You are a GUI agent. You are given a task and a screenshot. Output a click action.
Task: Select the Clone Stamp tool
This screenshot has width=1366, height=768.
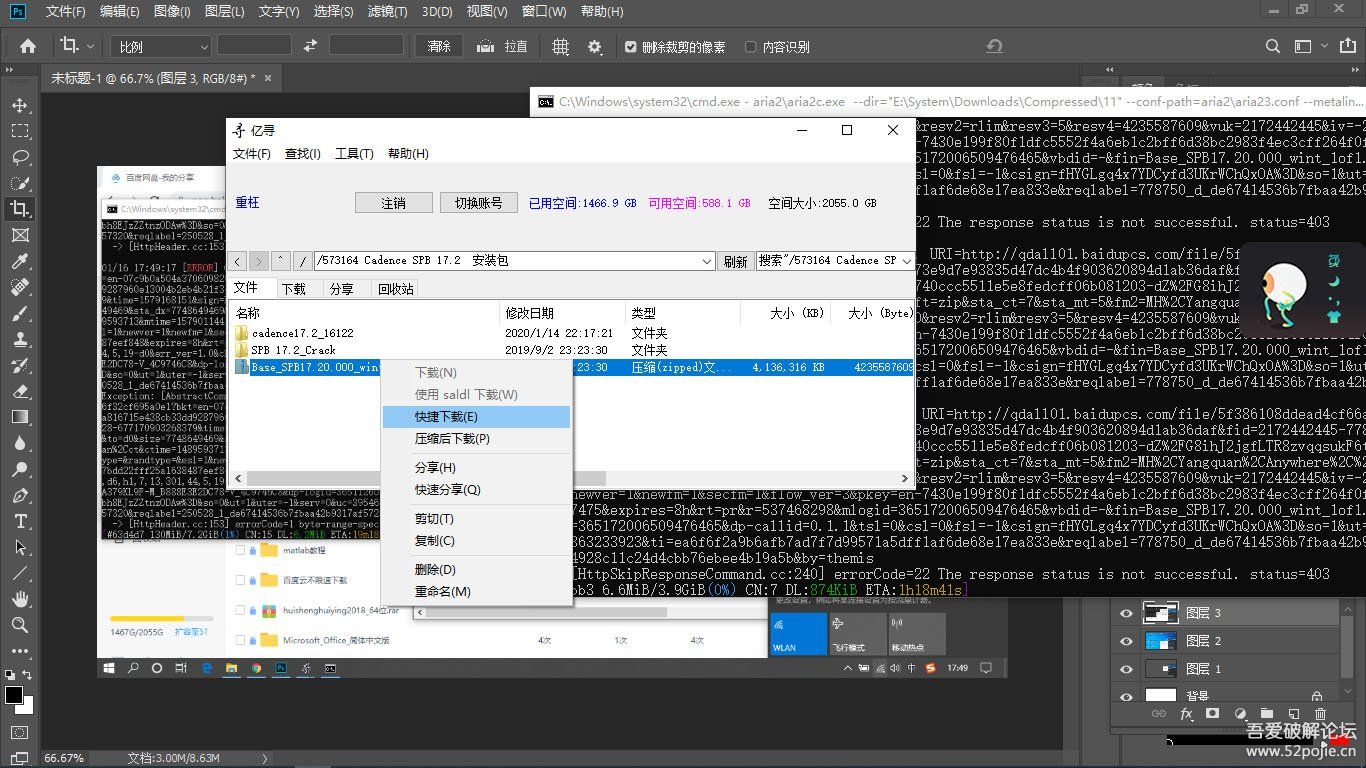[x=20, y=339]
